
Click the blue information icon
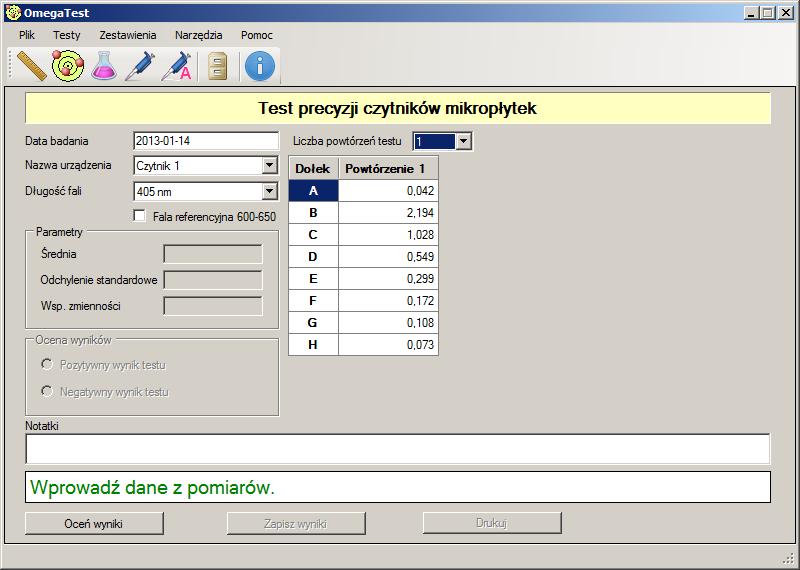[x=259, y=66]
